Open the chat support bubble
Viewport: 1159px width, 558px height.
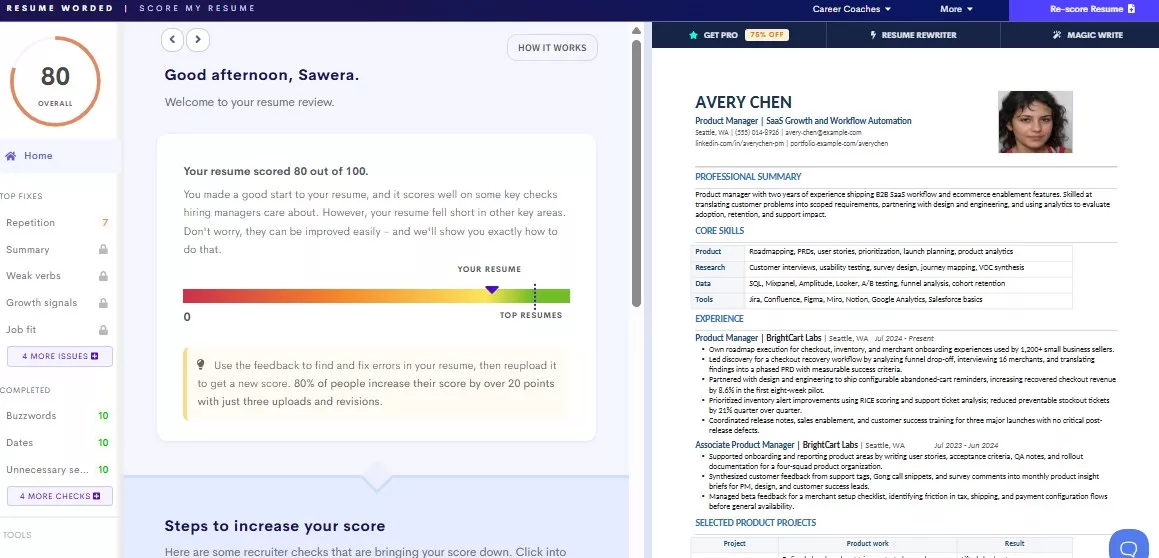[1128, 547]
